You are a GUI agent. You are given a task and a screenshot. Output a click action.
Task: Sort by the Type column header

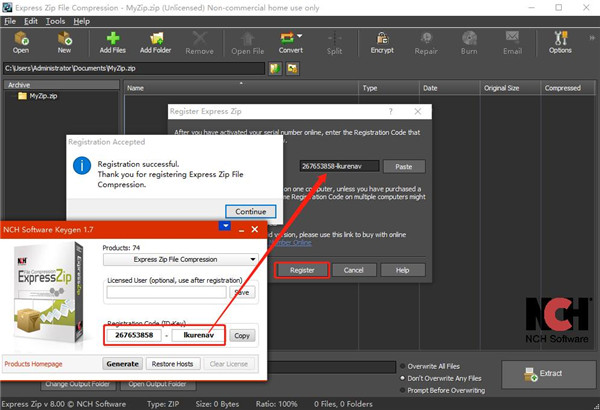389,88
